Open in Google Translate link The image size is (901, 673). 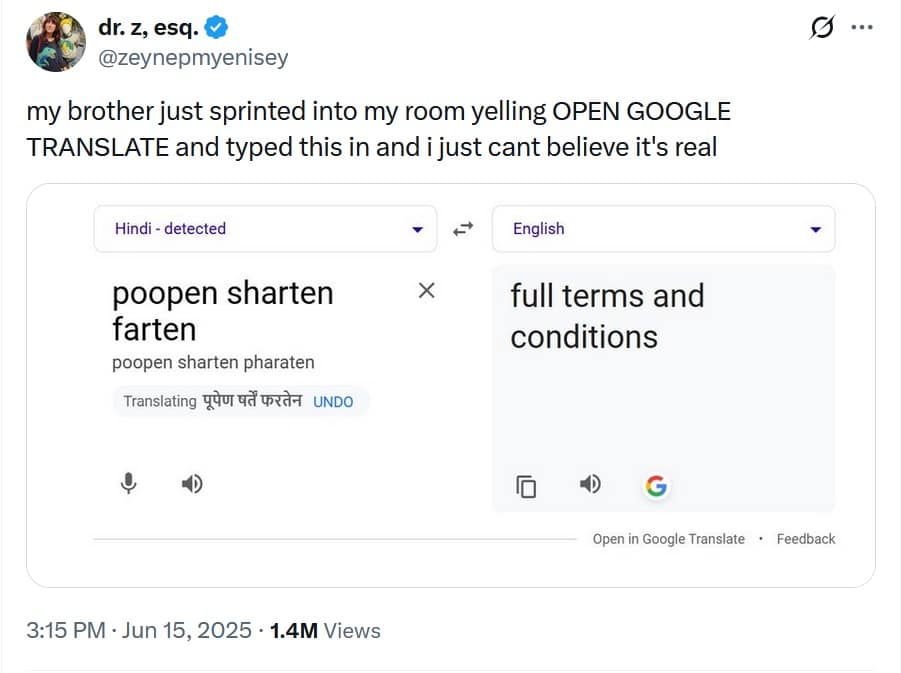tap(668, 539)
